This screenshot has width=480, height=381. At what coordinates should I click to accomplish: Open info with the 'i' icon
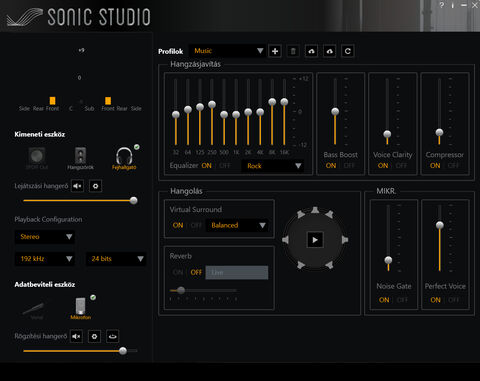click(x=453, y=5)
